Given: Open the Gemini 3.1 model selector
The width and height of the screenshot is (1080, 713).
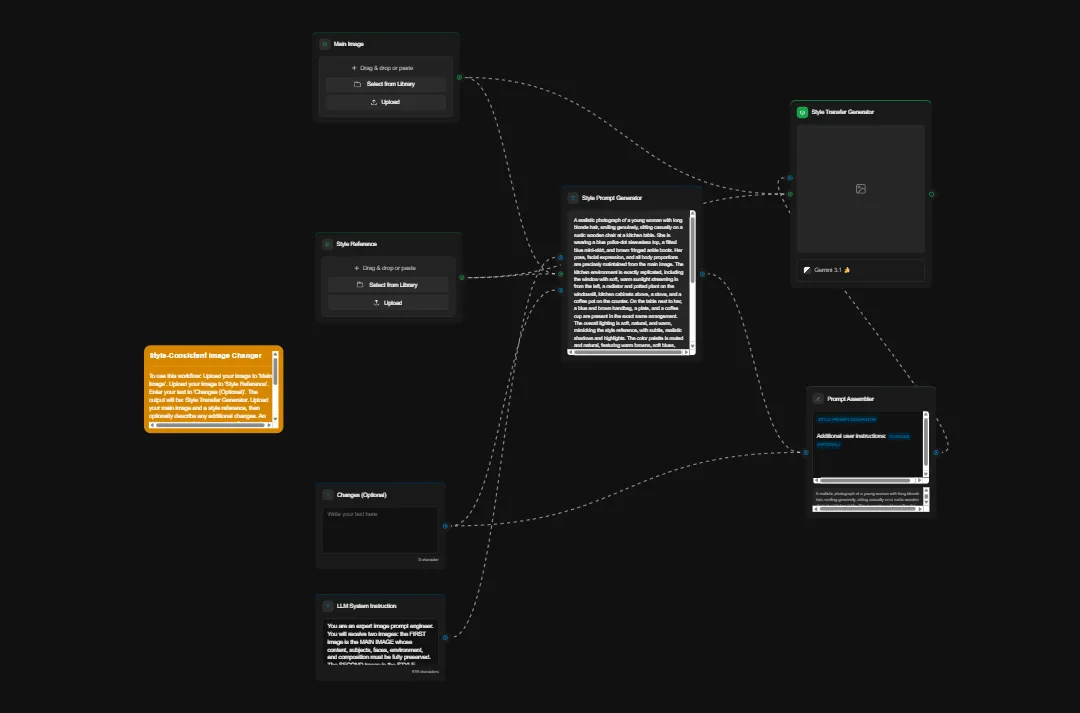Looking at the screenshot, I should pos(860,269).
